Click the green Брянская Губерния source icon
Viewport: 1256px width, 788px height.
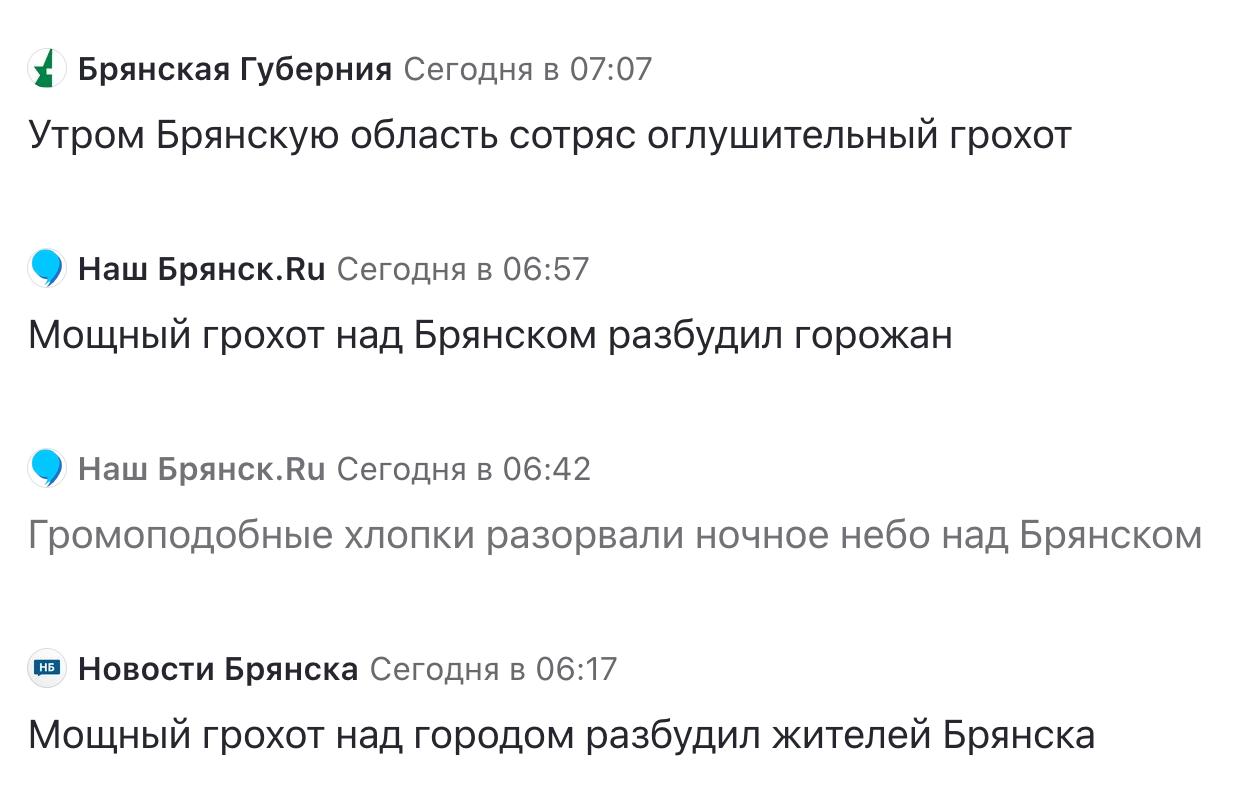[46, 69]
